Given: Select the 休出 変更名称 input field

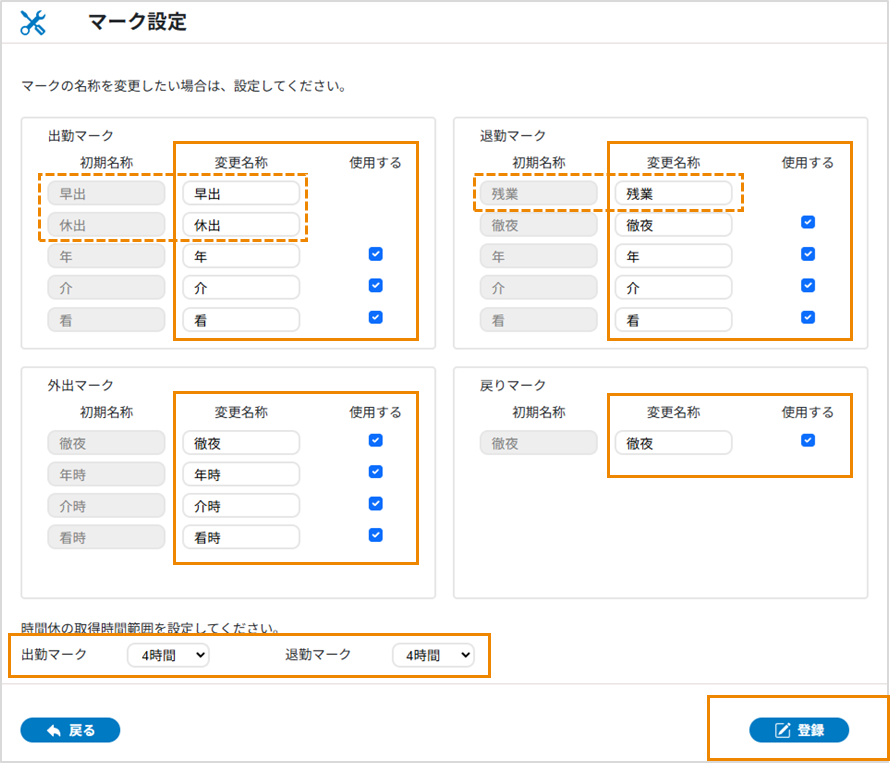Looking at the screenshot, I should pos(241,226).
